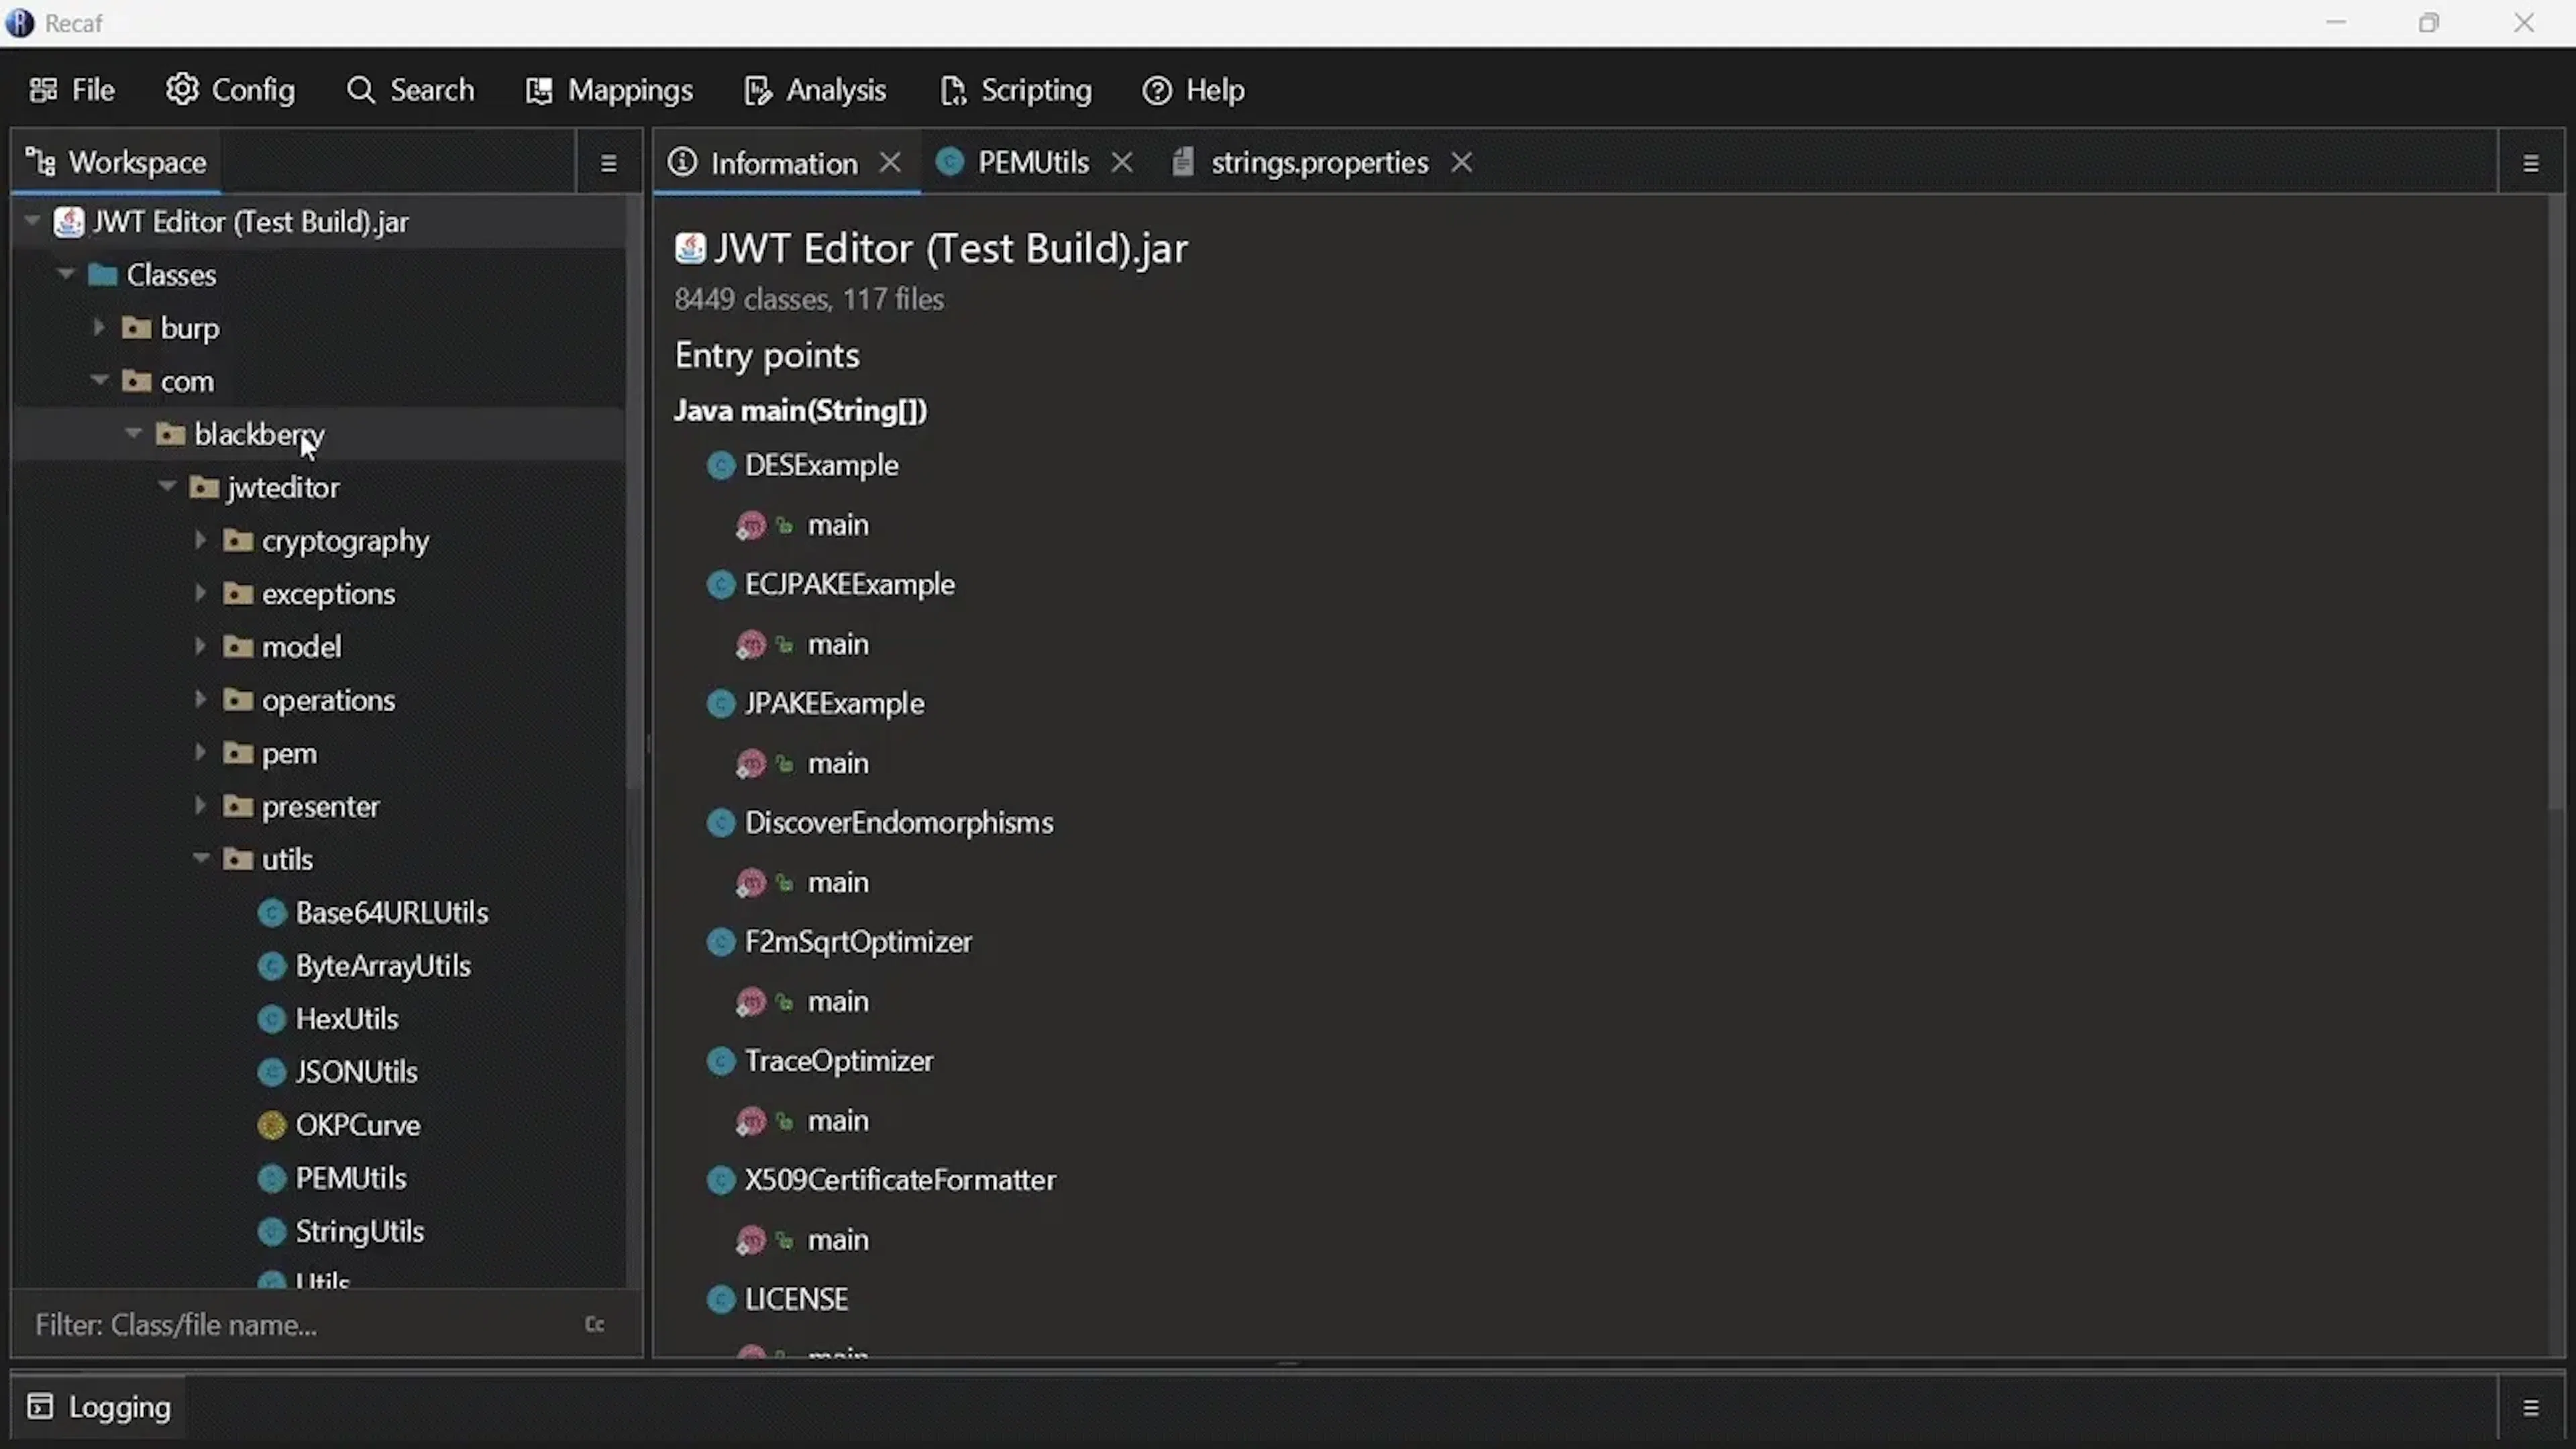Toggle case-sensitive filter button

[x=594, y=1324]
